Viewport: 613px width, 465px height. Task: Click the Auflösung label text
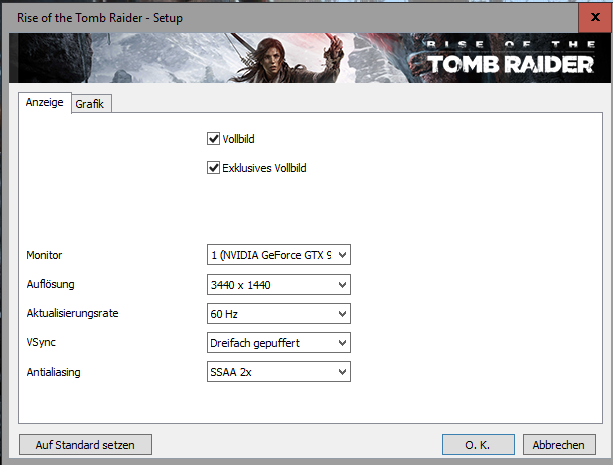50,284
